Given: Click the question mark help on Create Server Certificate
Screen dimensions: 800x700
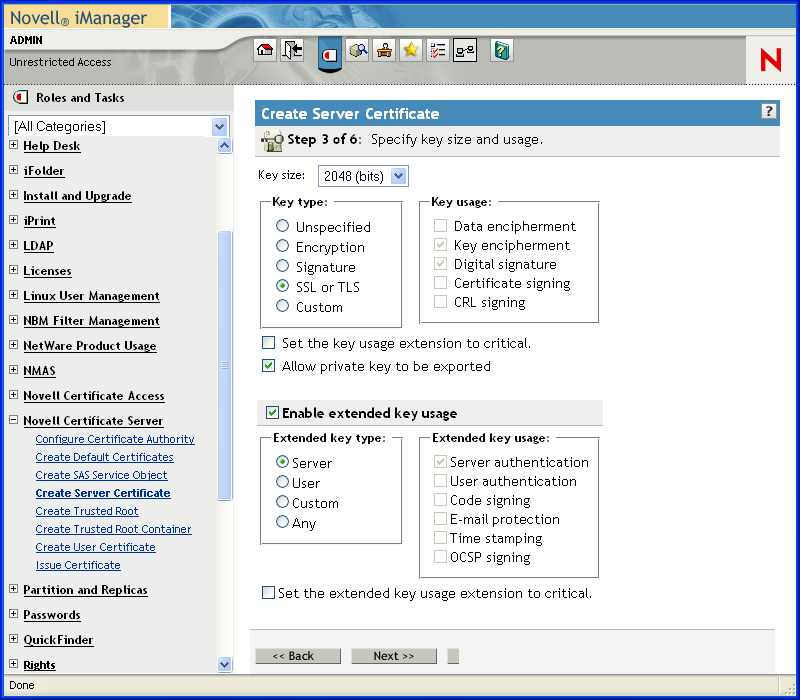Looking at the screenshot, I should click(x=768, y=111).
